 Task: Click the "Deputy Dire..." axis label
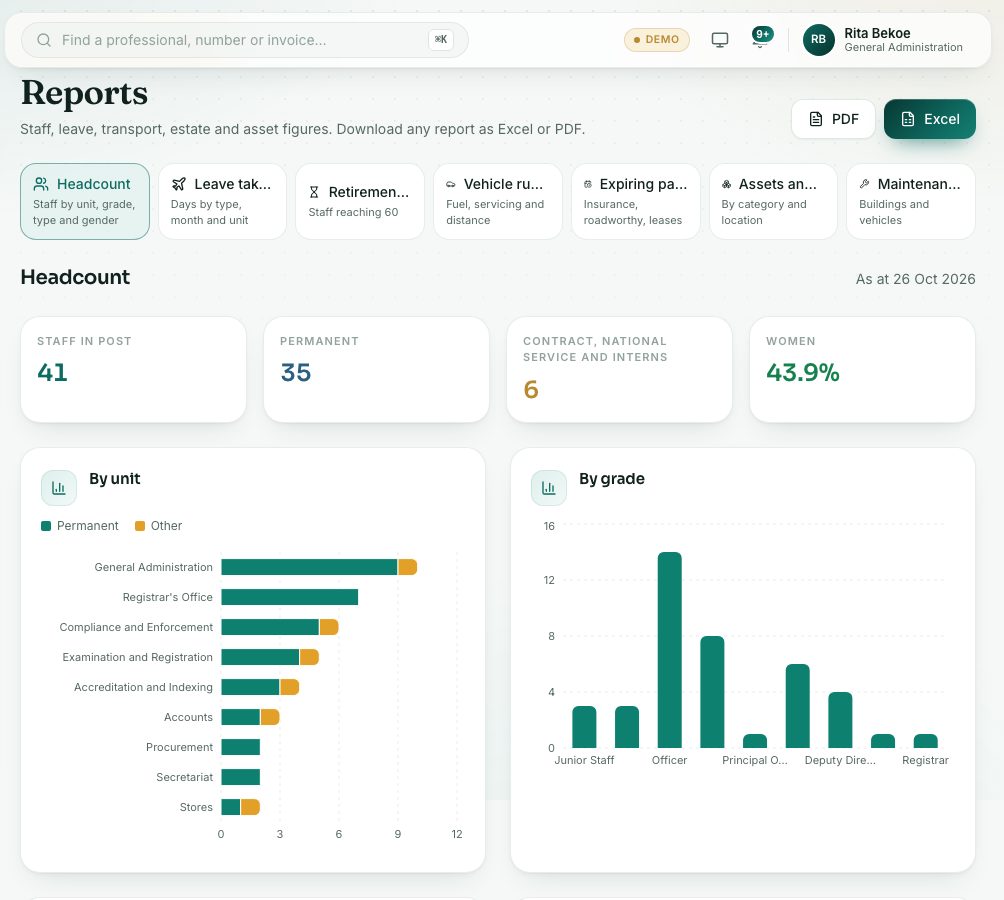click(x=840, y=760)
